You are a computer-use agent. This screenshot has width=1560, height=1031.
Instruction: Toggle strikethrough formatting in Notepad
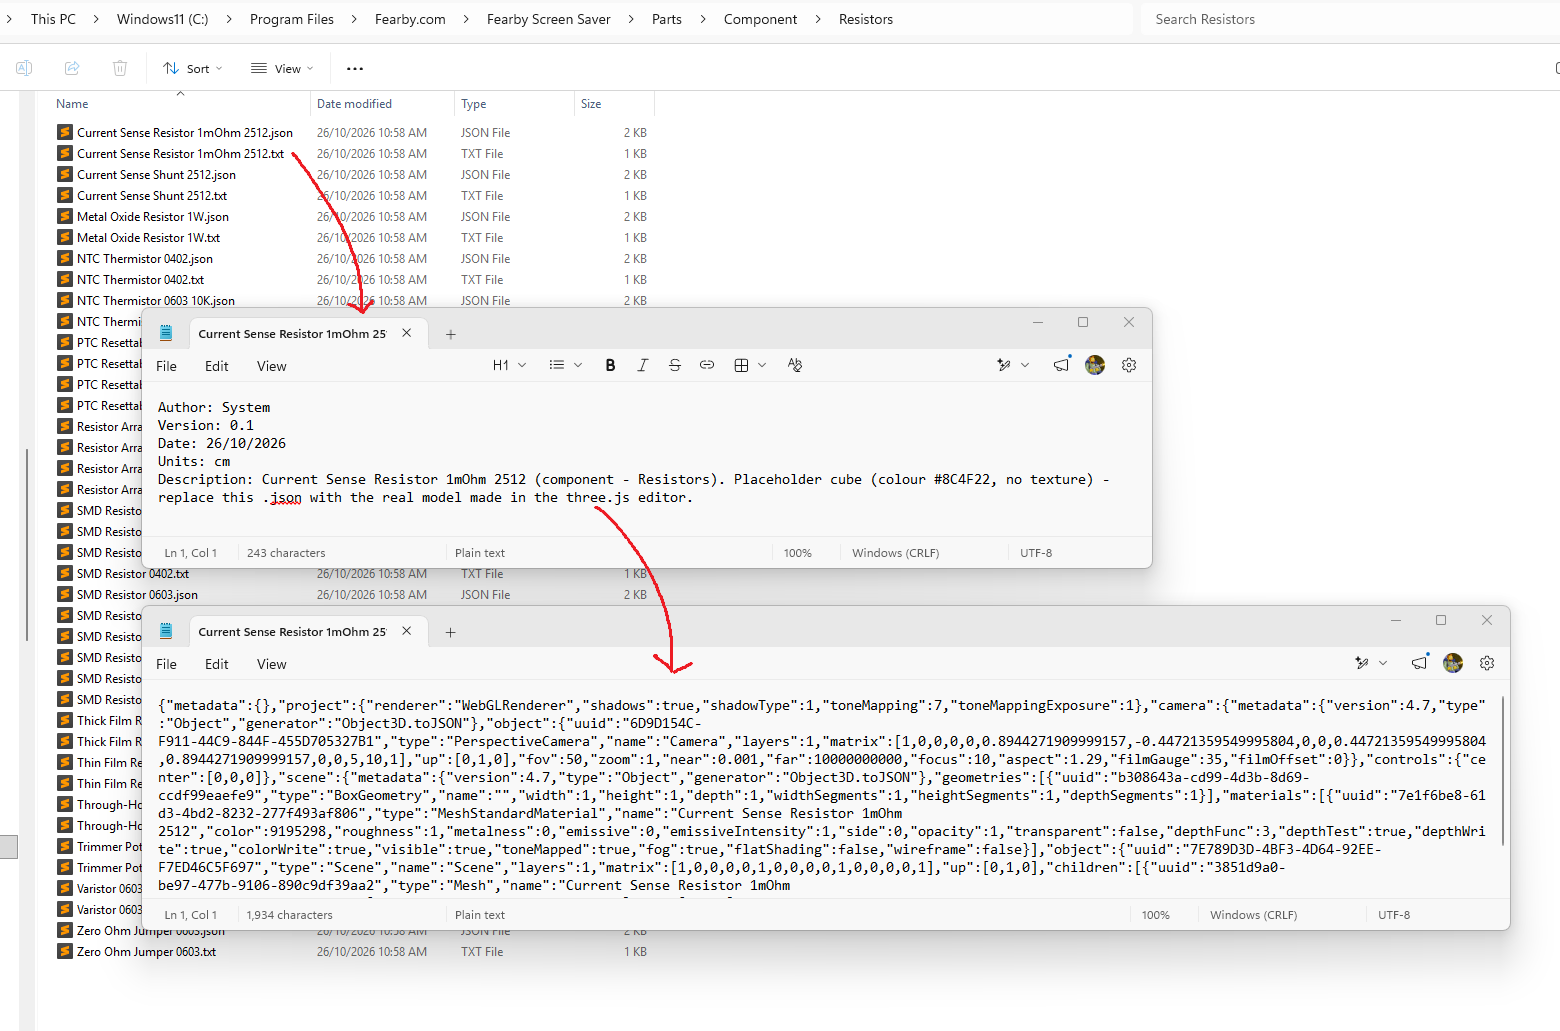point(675,365)
